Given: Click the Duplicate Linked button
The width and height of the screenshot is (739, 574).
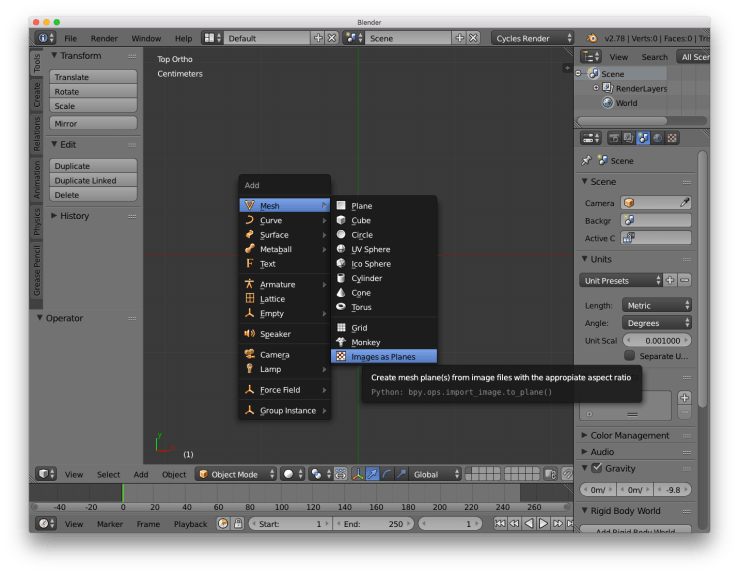Looking at the screenshot, I should 93,180.
